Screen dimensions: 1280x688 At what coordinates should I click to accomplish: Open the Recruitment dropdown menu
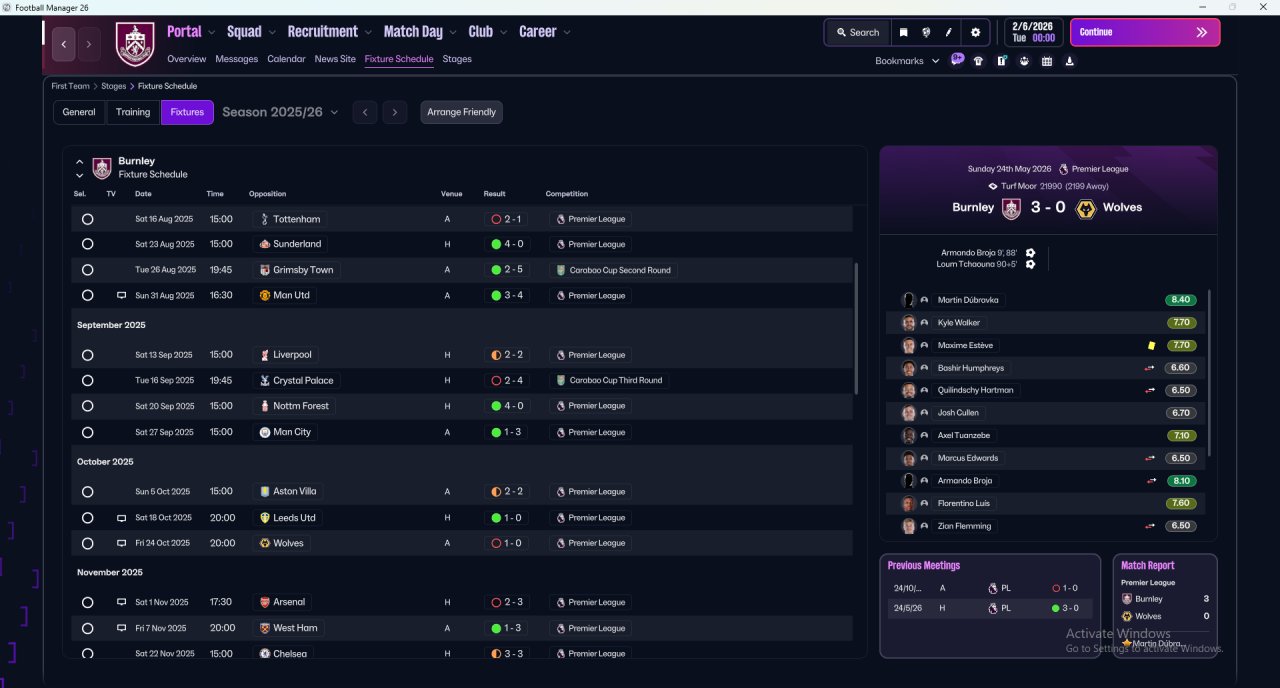coord(329,32)
